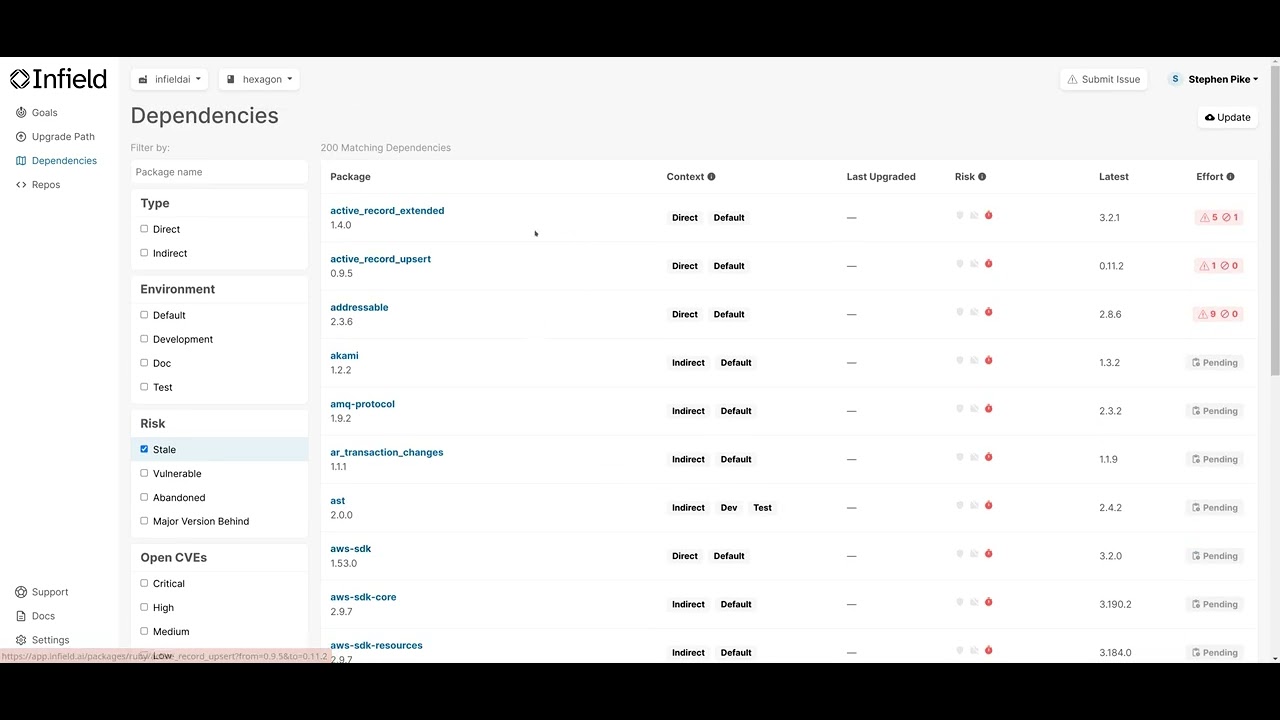
Task: Click the Submit Issue button
Action: (1104, 79)
